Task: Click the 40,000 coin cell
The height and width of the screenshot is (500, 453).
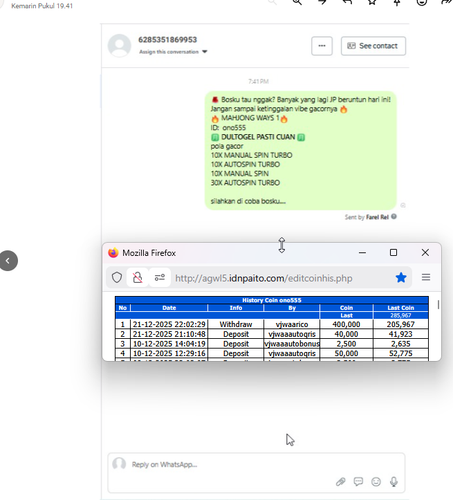Action: point(346,334)
